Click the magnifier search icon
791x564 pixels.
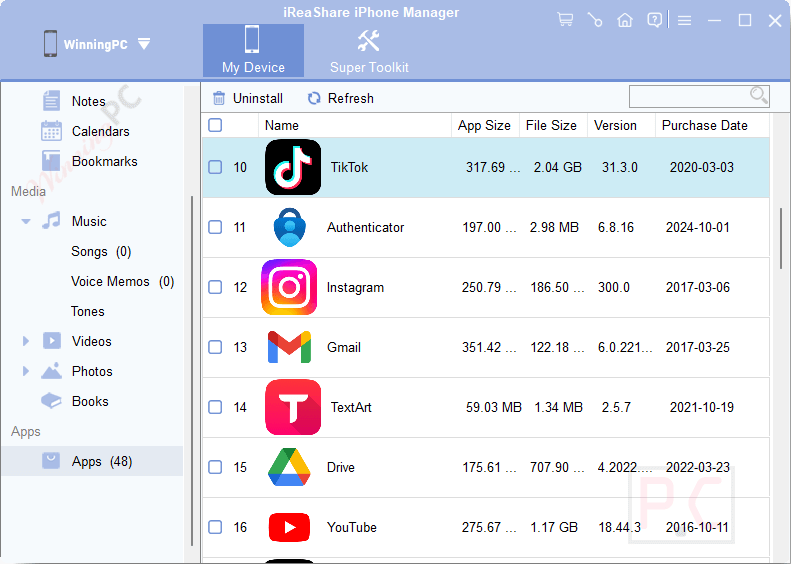758,95
